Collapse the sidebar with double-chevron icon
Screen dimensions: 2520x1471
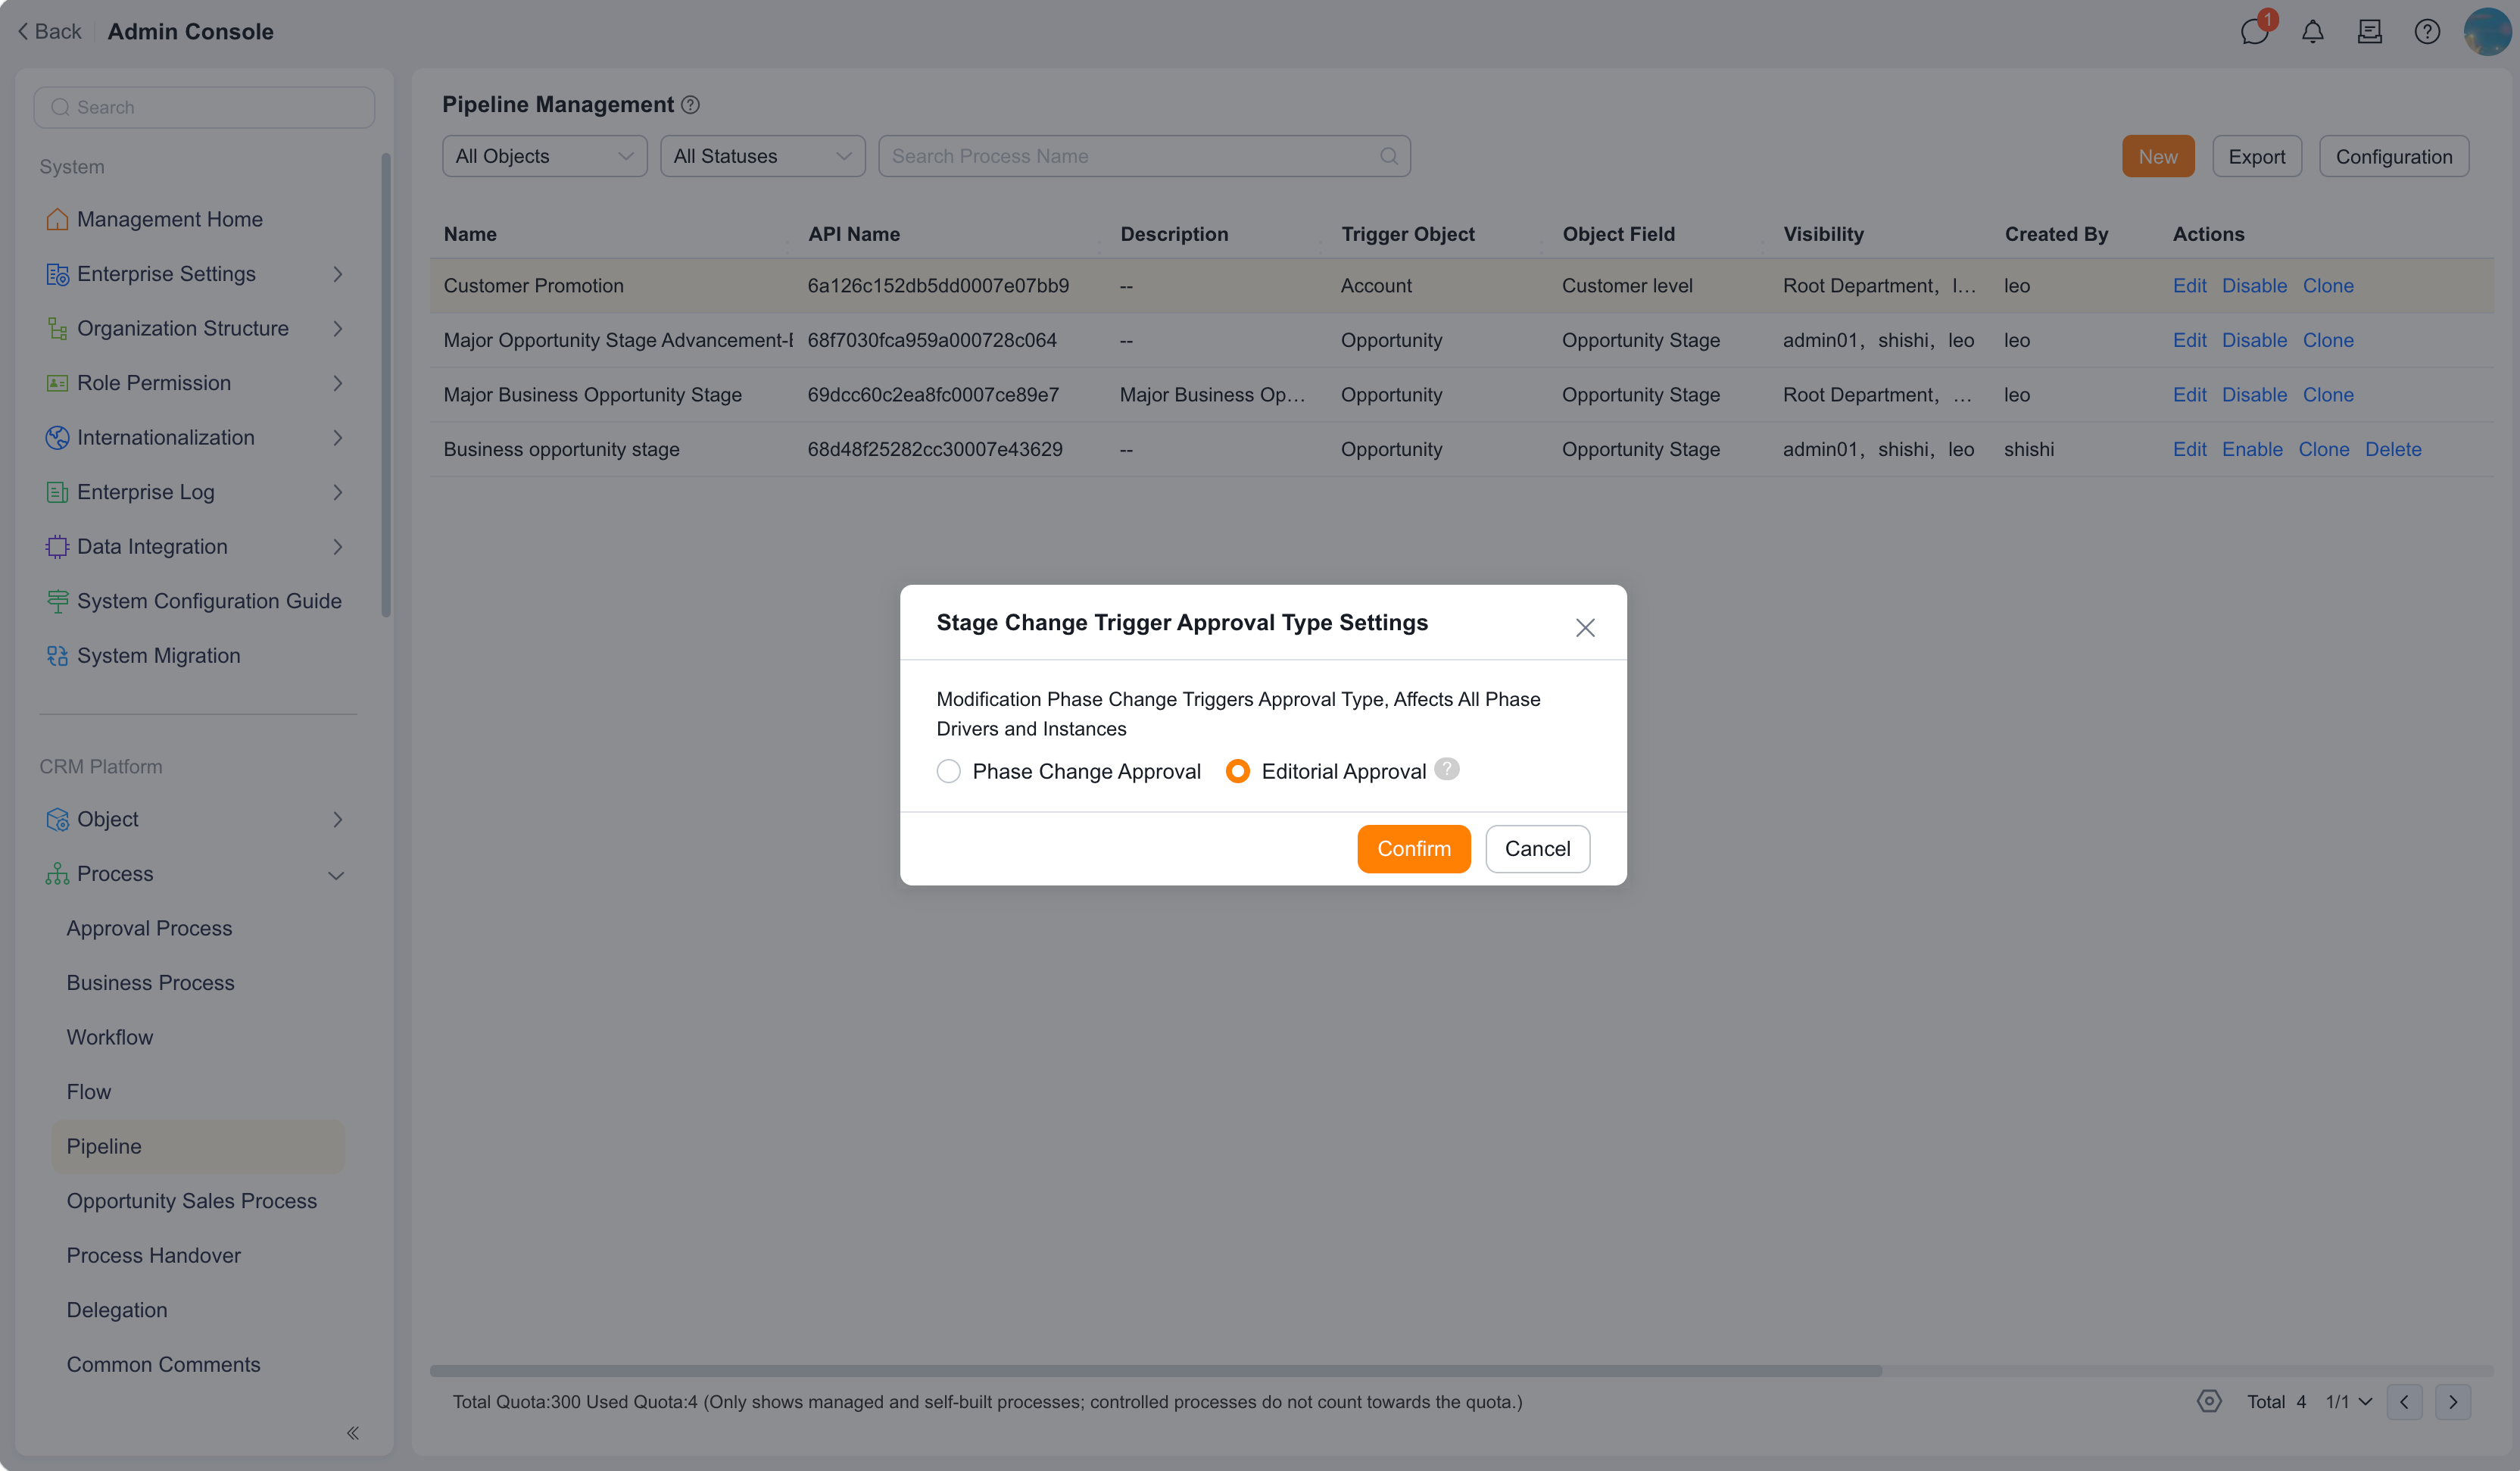(353, 1433)
